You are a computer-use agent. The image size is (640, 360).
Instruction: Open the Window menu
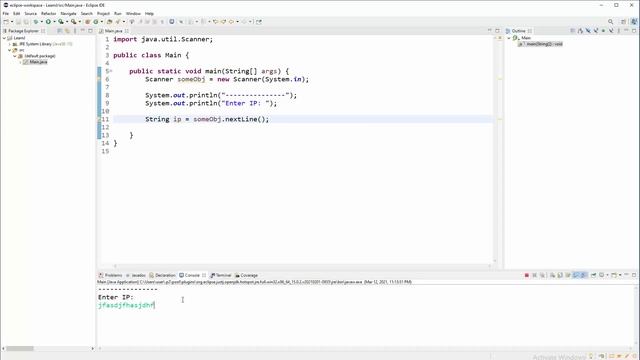point(133,13)
